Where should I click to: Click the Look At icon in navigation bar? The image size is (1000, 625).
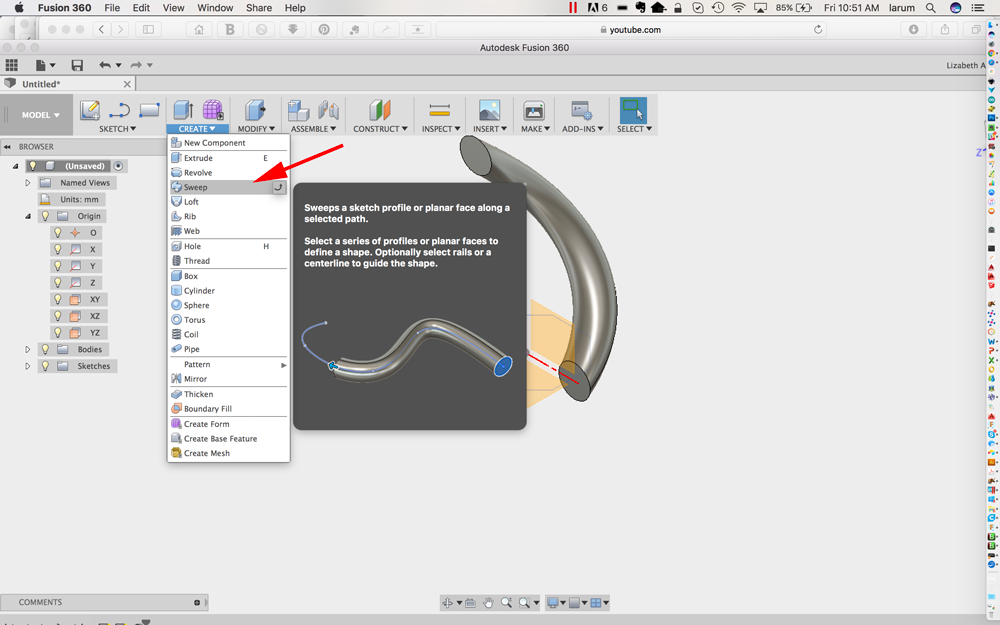coord(470,603)
